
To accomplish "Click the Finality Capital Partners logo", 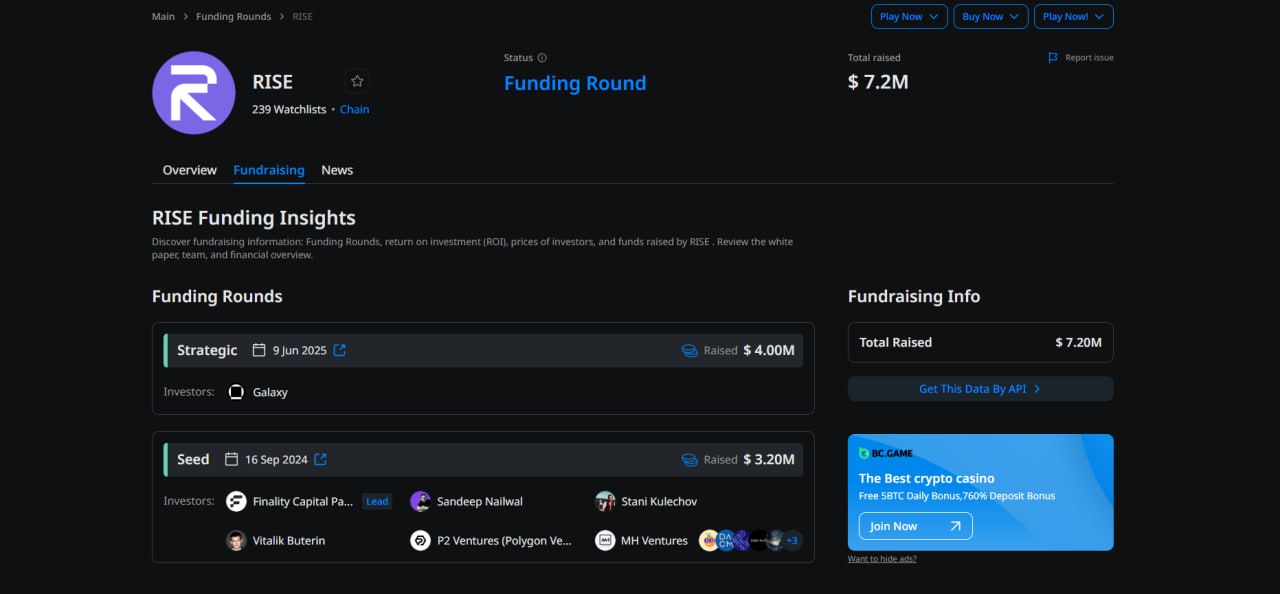I will tap(236, 501).
